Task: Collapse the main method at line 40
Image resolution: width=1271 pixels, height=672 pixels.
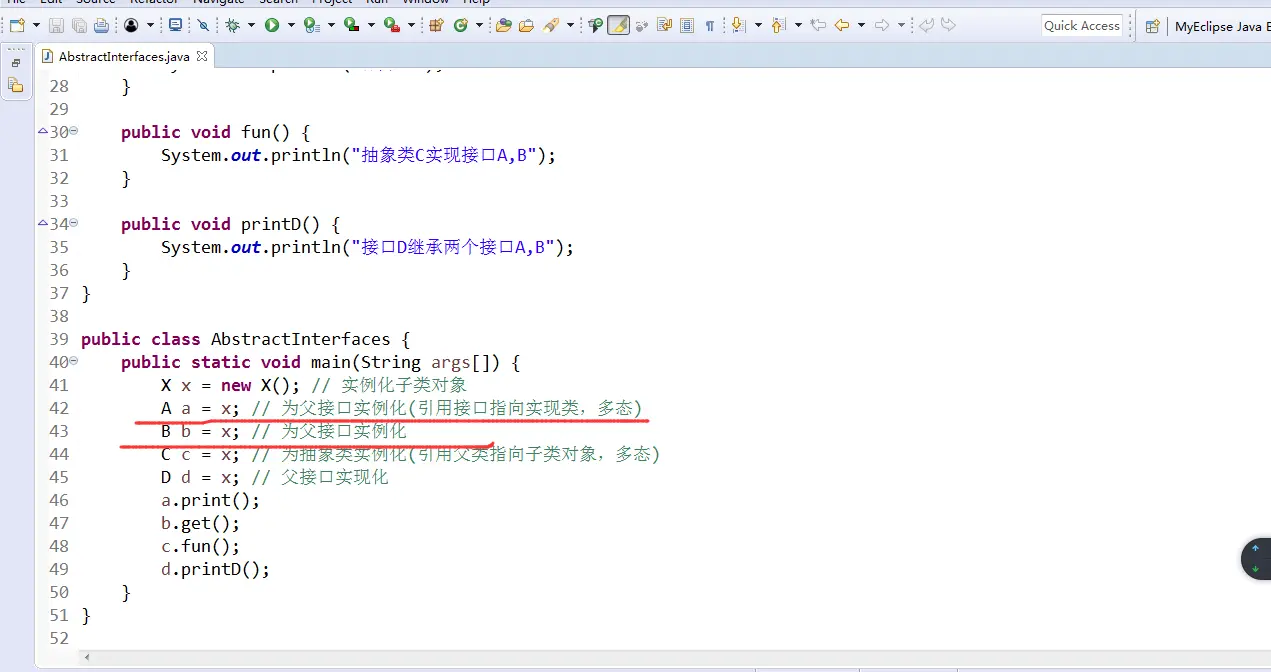Action: click(x=74, y=362)
